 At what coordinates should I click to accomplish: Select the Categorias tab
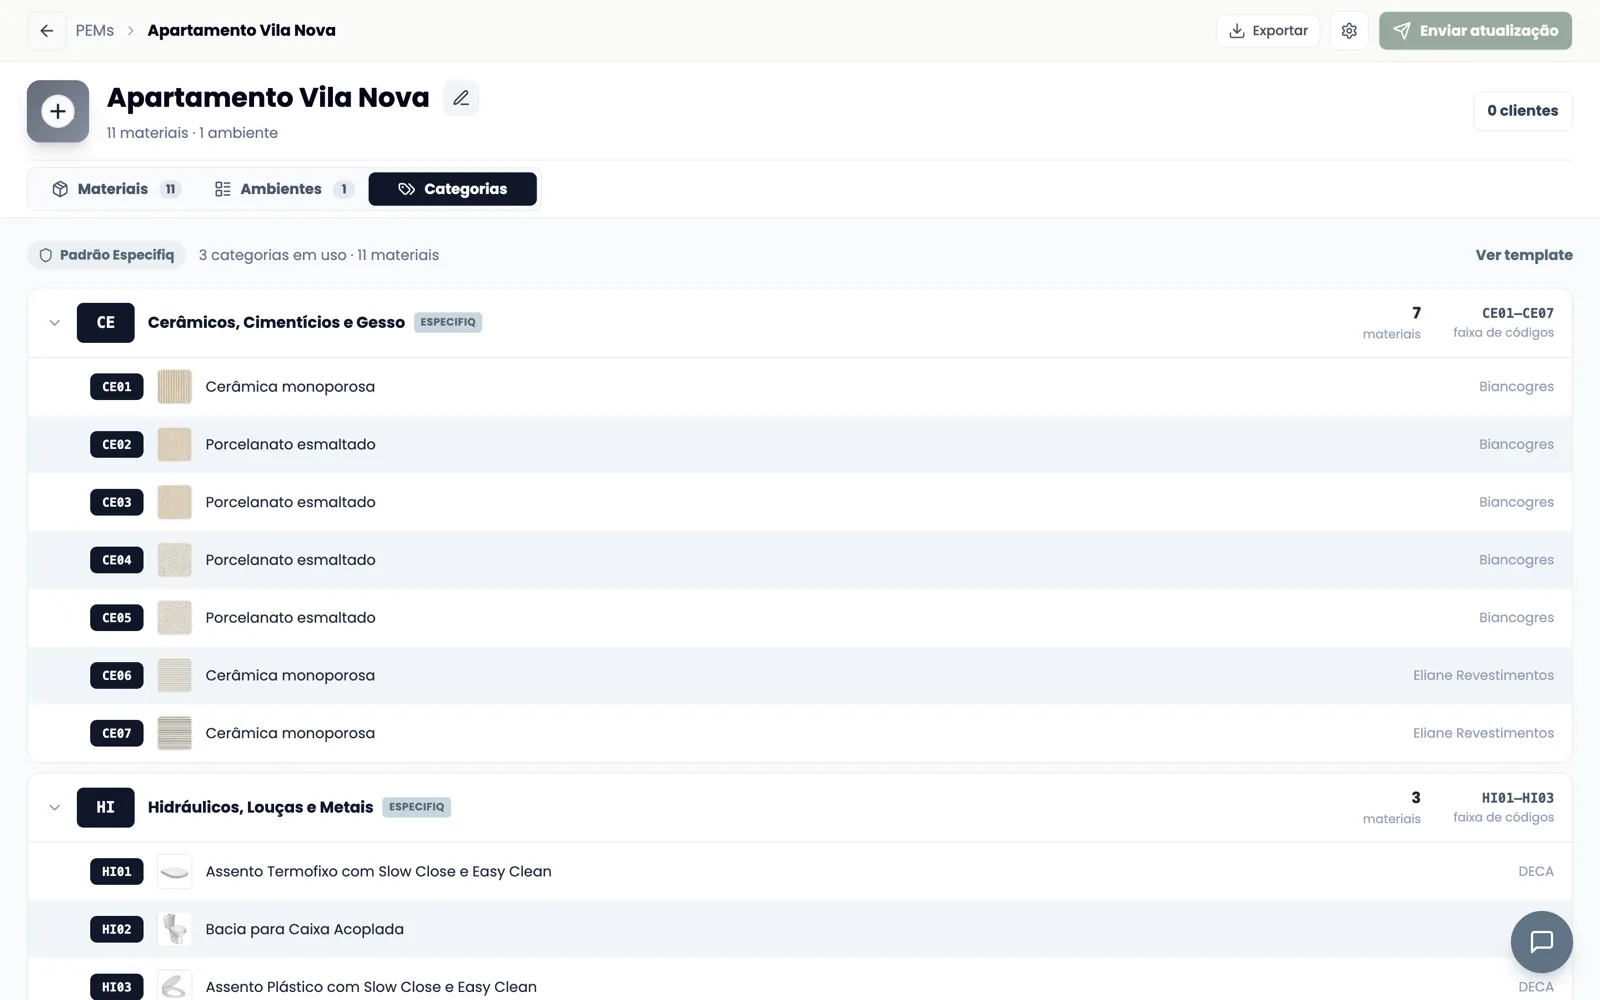452,189
